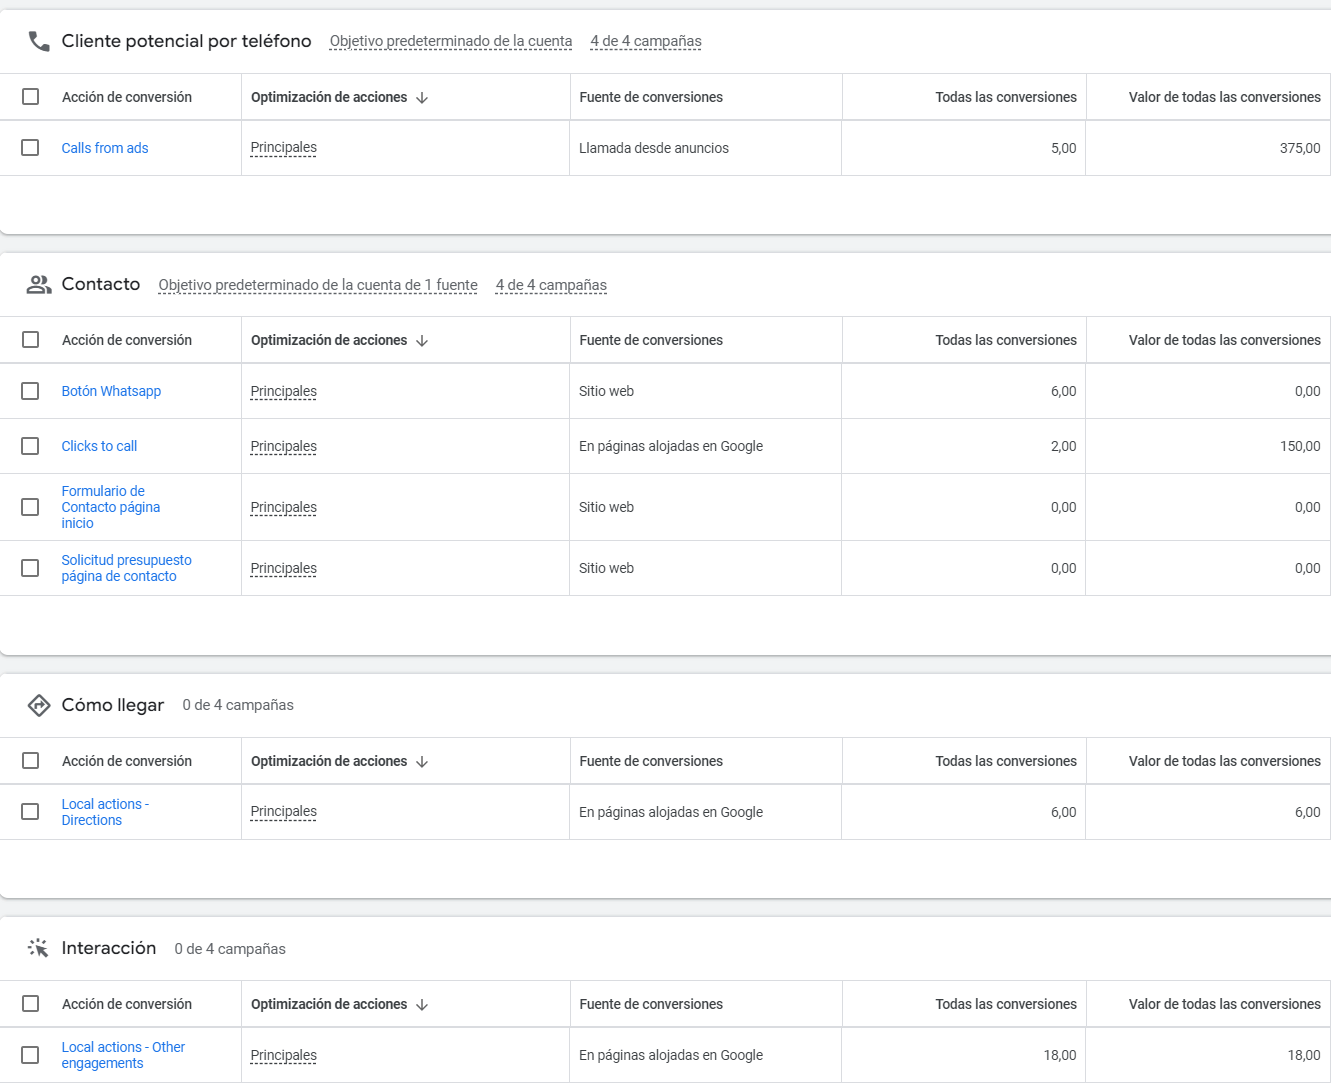Viewport: 1331px width, 1092px height.
Task: Sort by Optimización de acciones arrow in phone leads table
Action: point(422,98)
